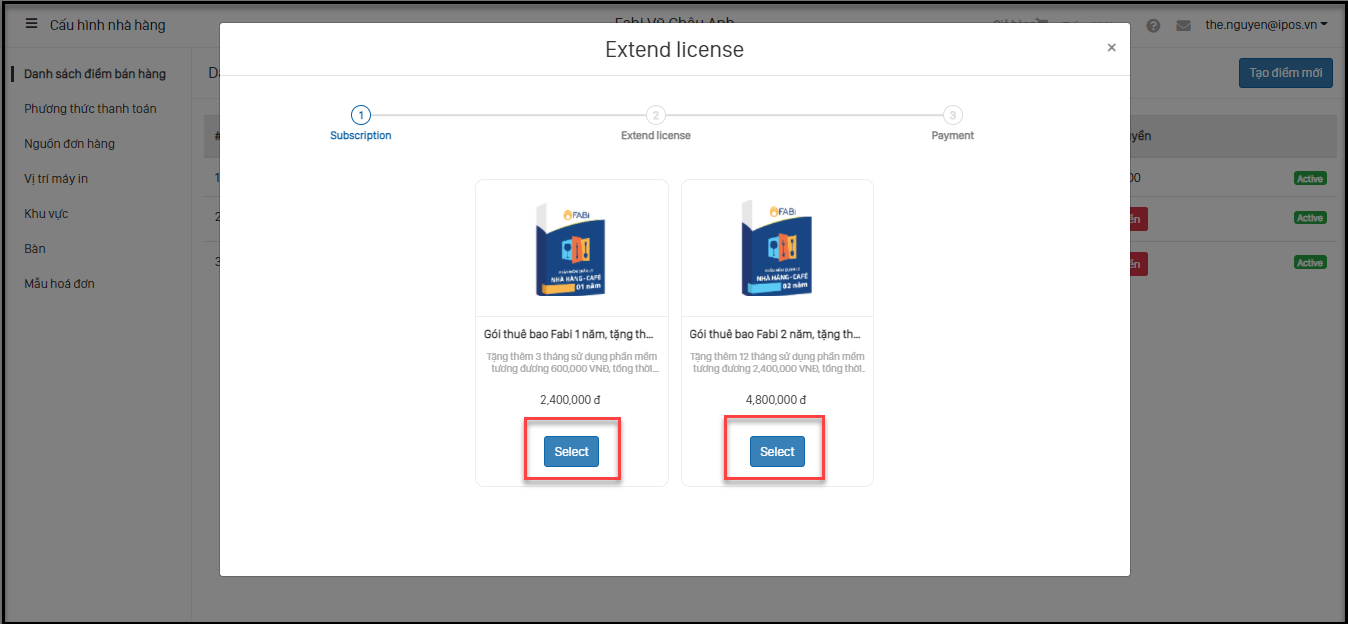Open Phương thức thanh toán in sidebar
Viewport: 1348px width, 624px height.
pyautogui.click(x=90, y=109)
